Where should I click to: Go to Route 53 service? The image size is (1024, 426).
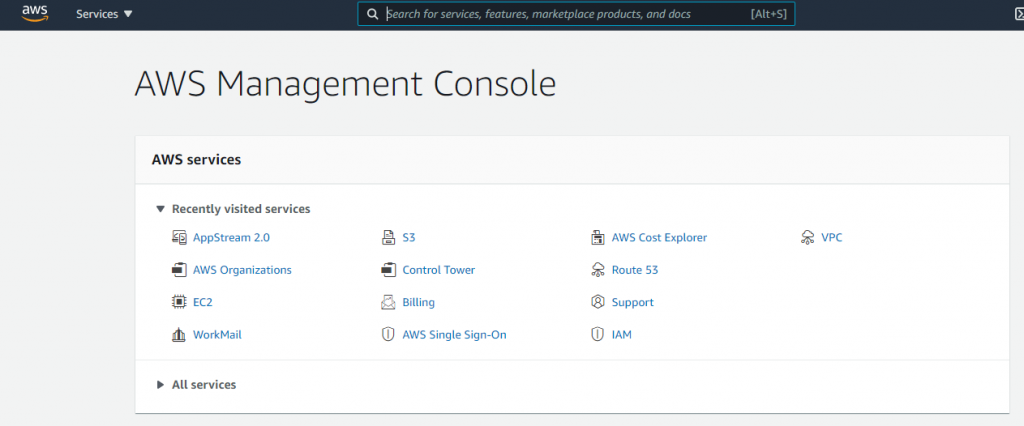635,270
